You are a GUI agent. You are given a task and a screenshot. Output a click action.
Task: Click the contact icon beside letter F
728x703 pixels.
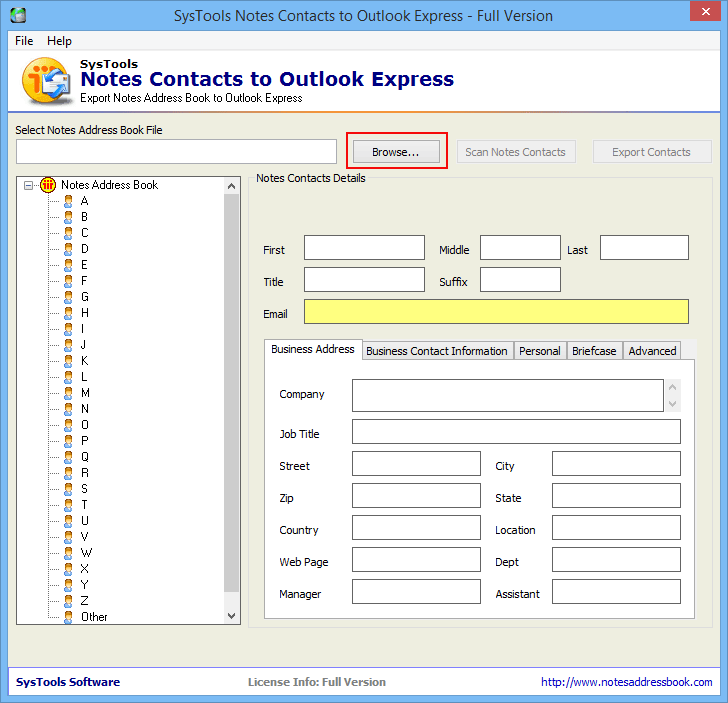tap(68, 281)
